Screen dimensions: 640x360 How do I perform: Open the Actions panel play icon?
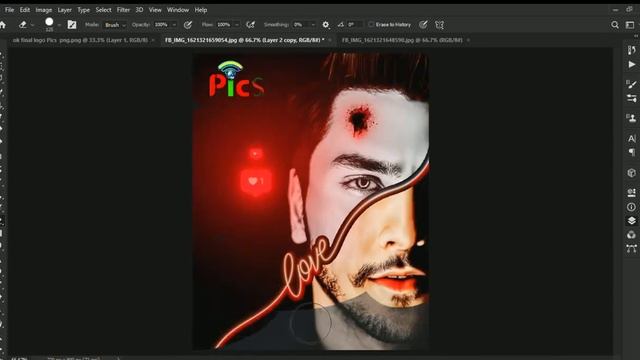(631, 64)
